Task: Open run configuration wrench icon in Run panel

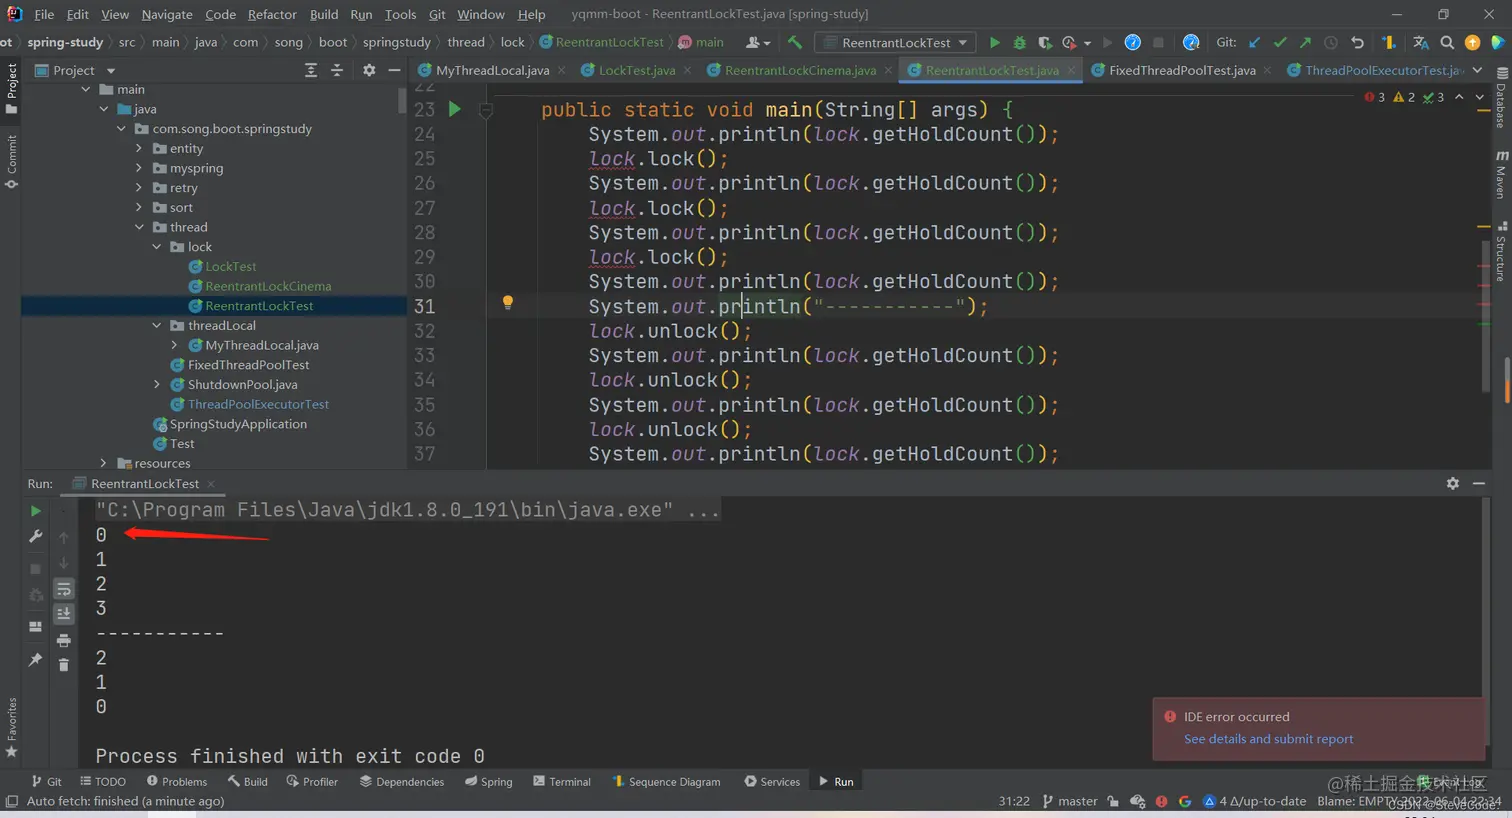Action: [36, 537]
